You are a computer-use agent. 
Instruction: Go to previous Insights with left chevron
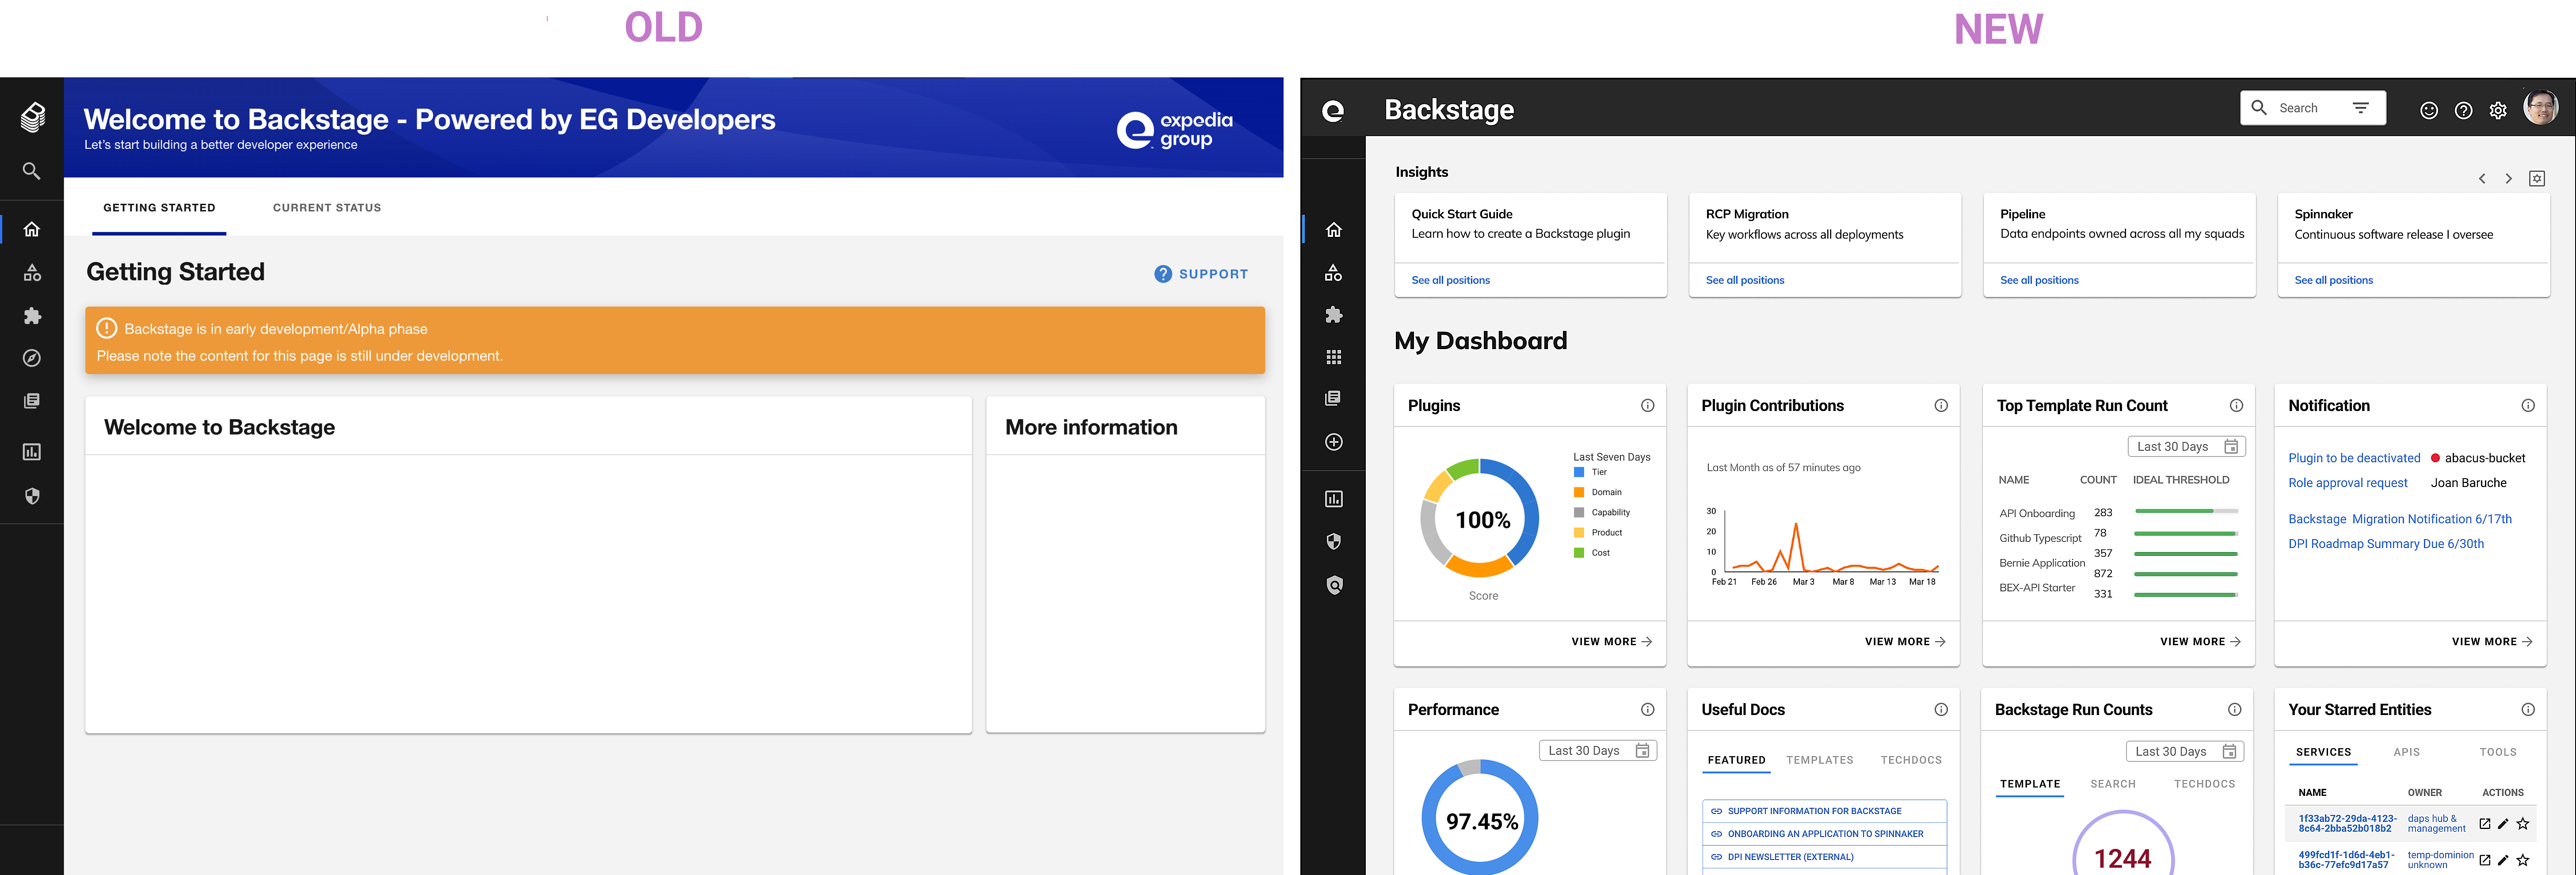2482,179
